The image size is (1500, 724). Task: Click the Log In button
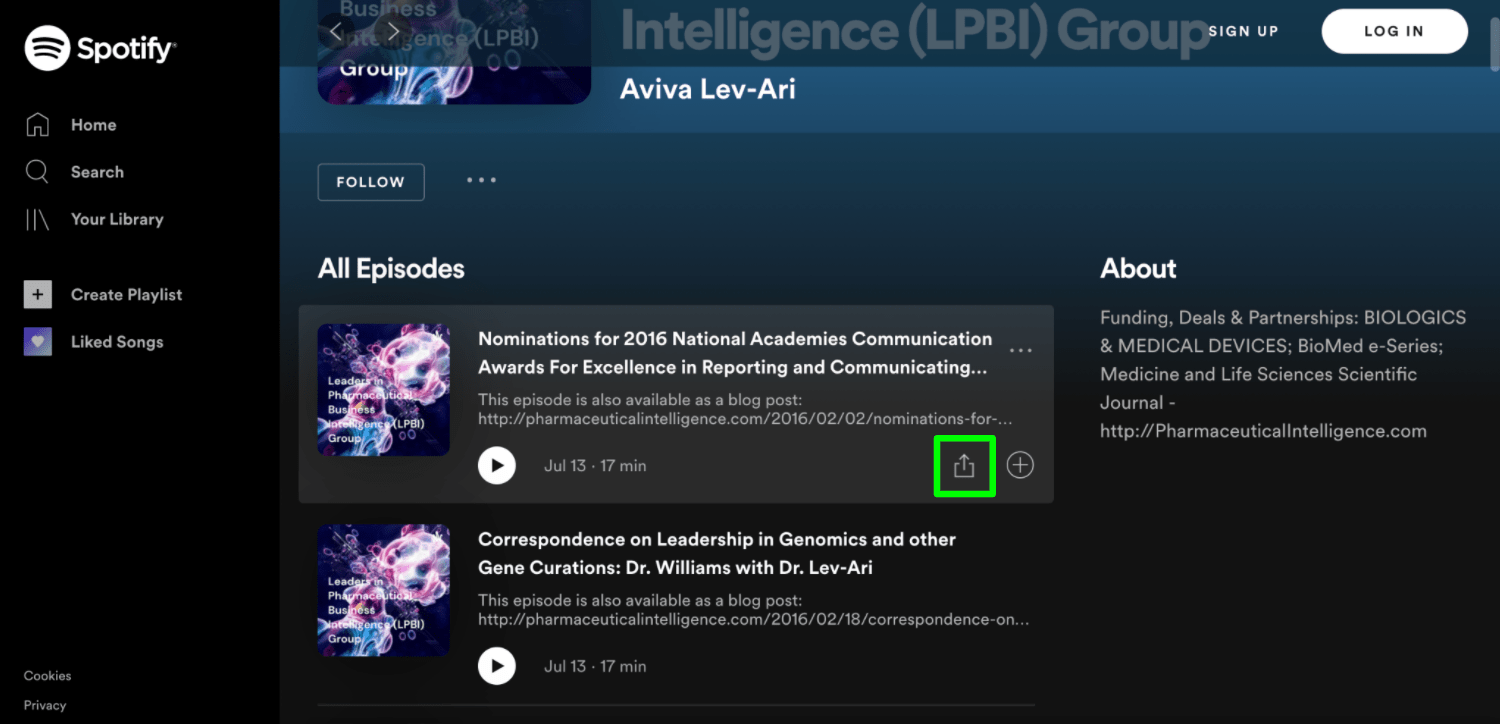tap(1394, 31)
